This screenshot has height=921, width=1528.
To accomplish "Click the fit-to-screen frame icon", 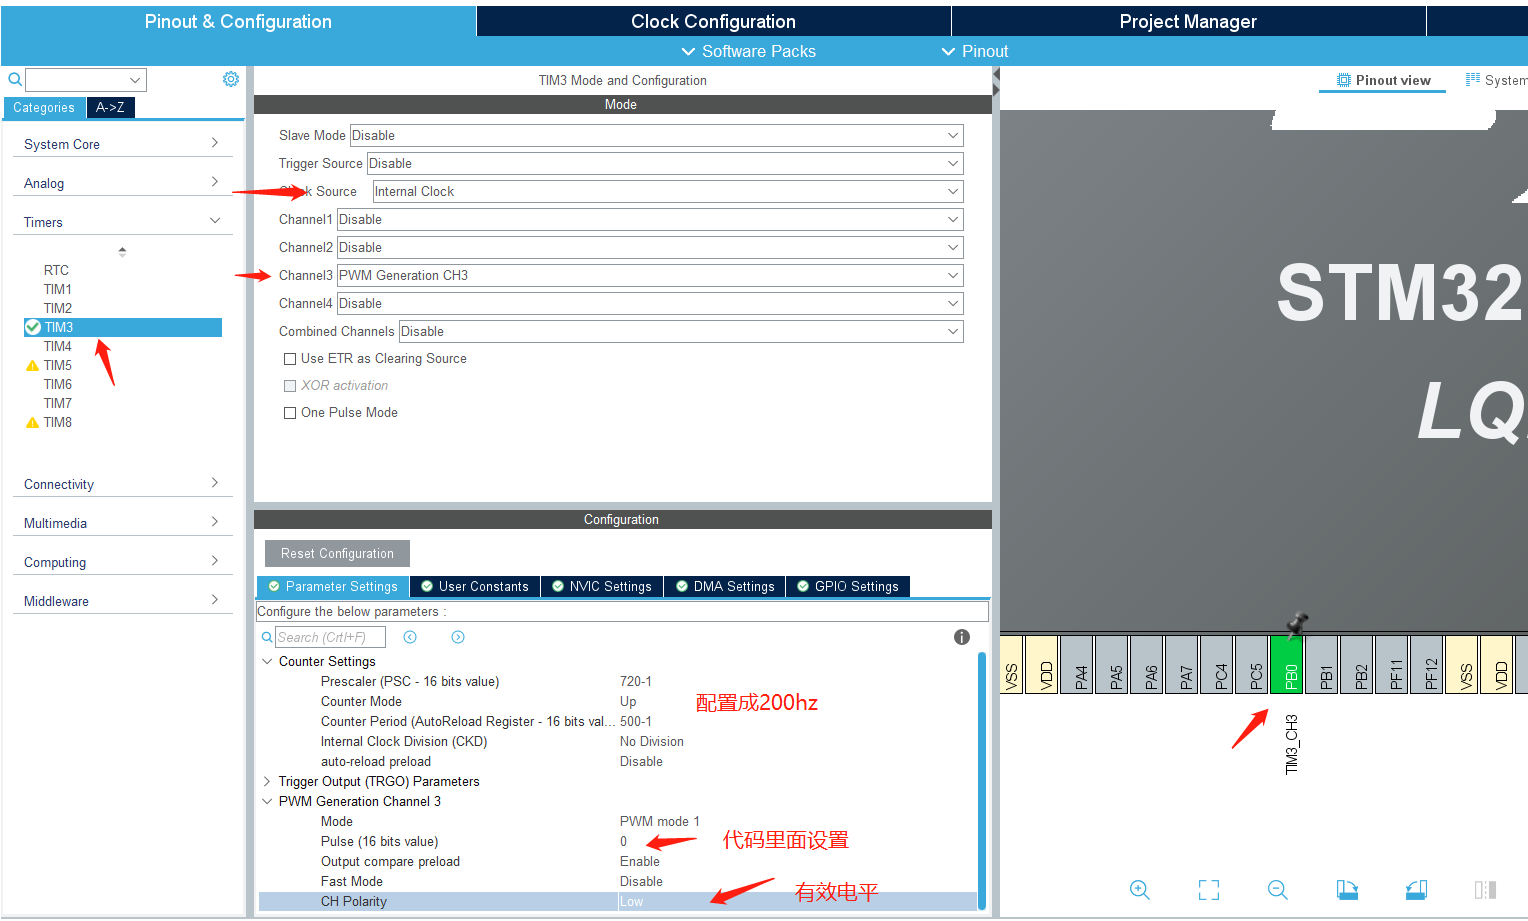I will click(x=1209, y=890).
